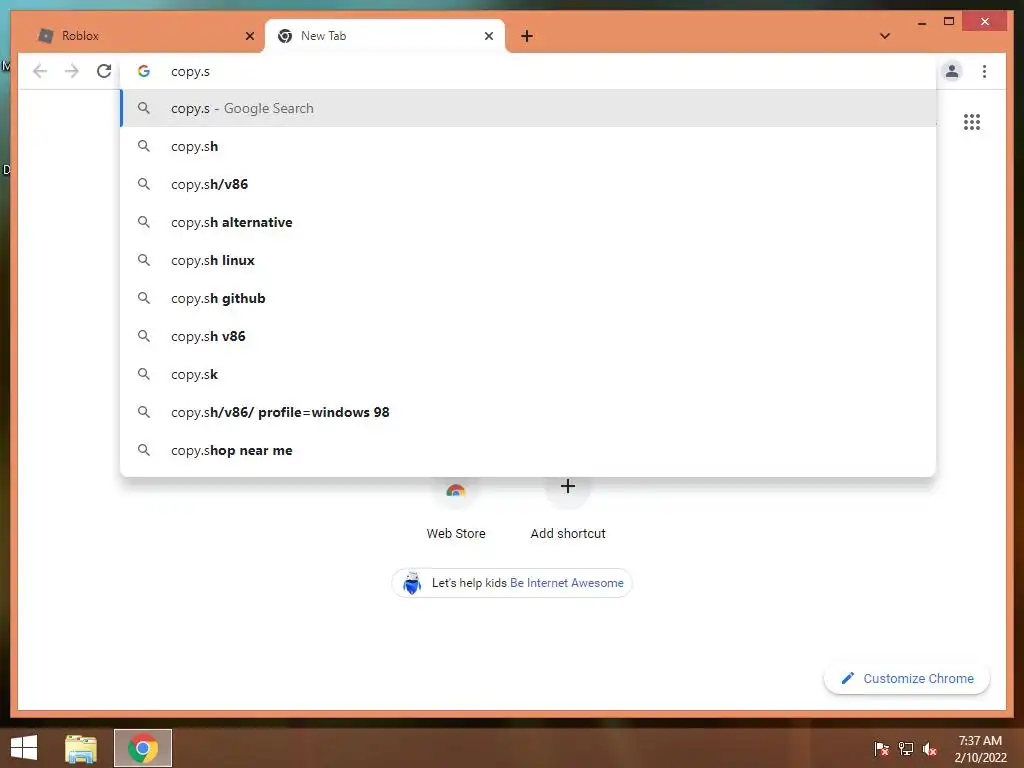Close the Roblox tab
The width and height of the screenshot is (1024, 768).
click(x=249, y=36)
